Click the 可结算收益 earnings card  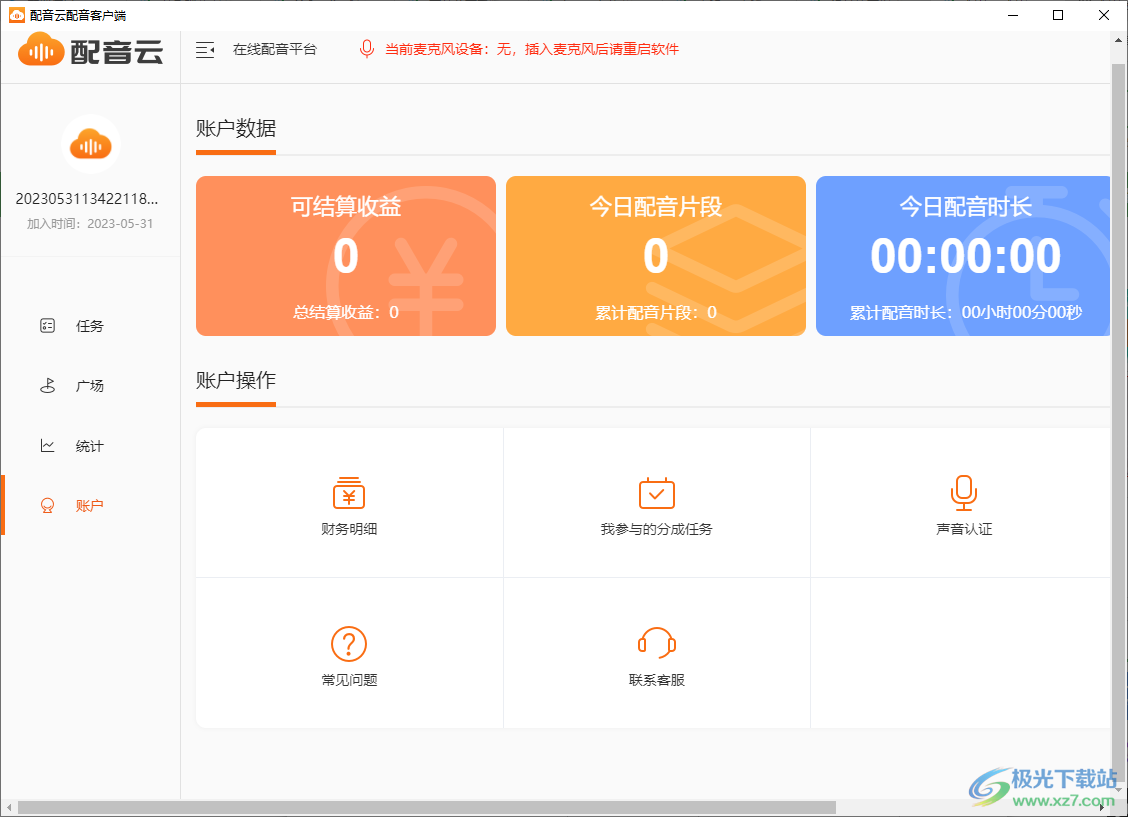pos(345,255)
